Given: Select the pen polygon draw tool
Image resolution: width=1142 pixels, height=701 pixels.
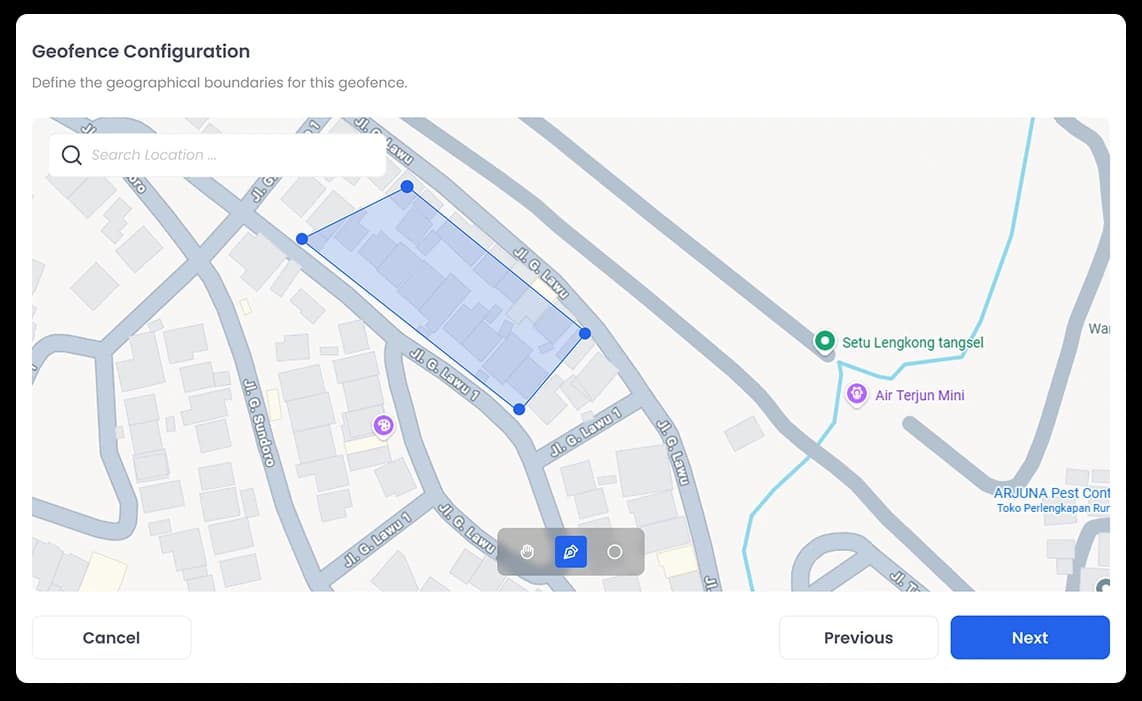Looking at the screenshot, I should pos(571,552).
